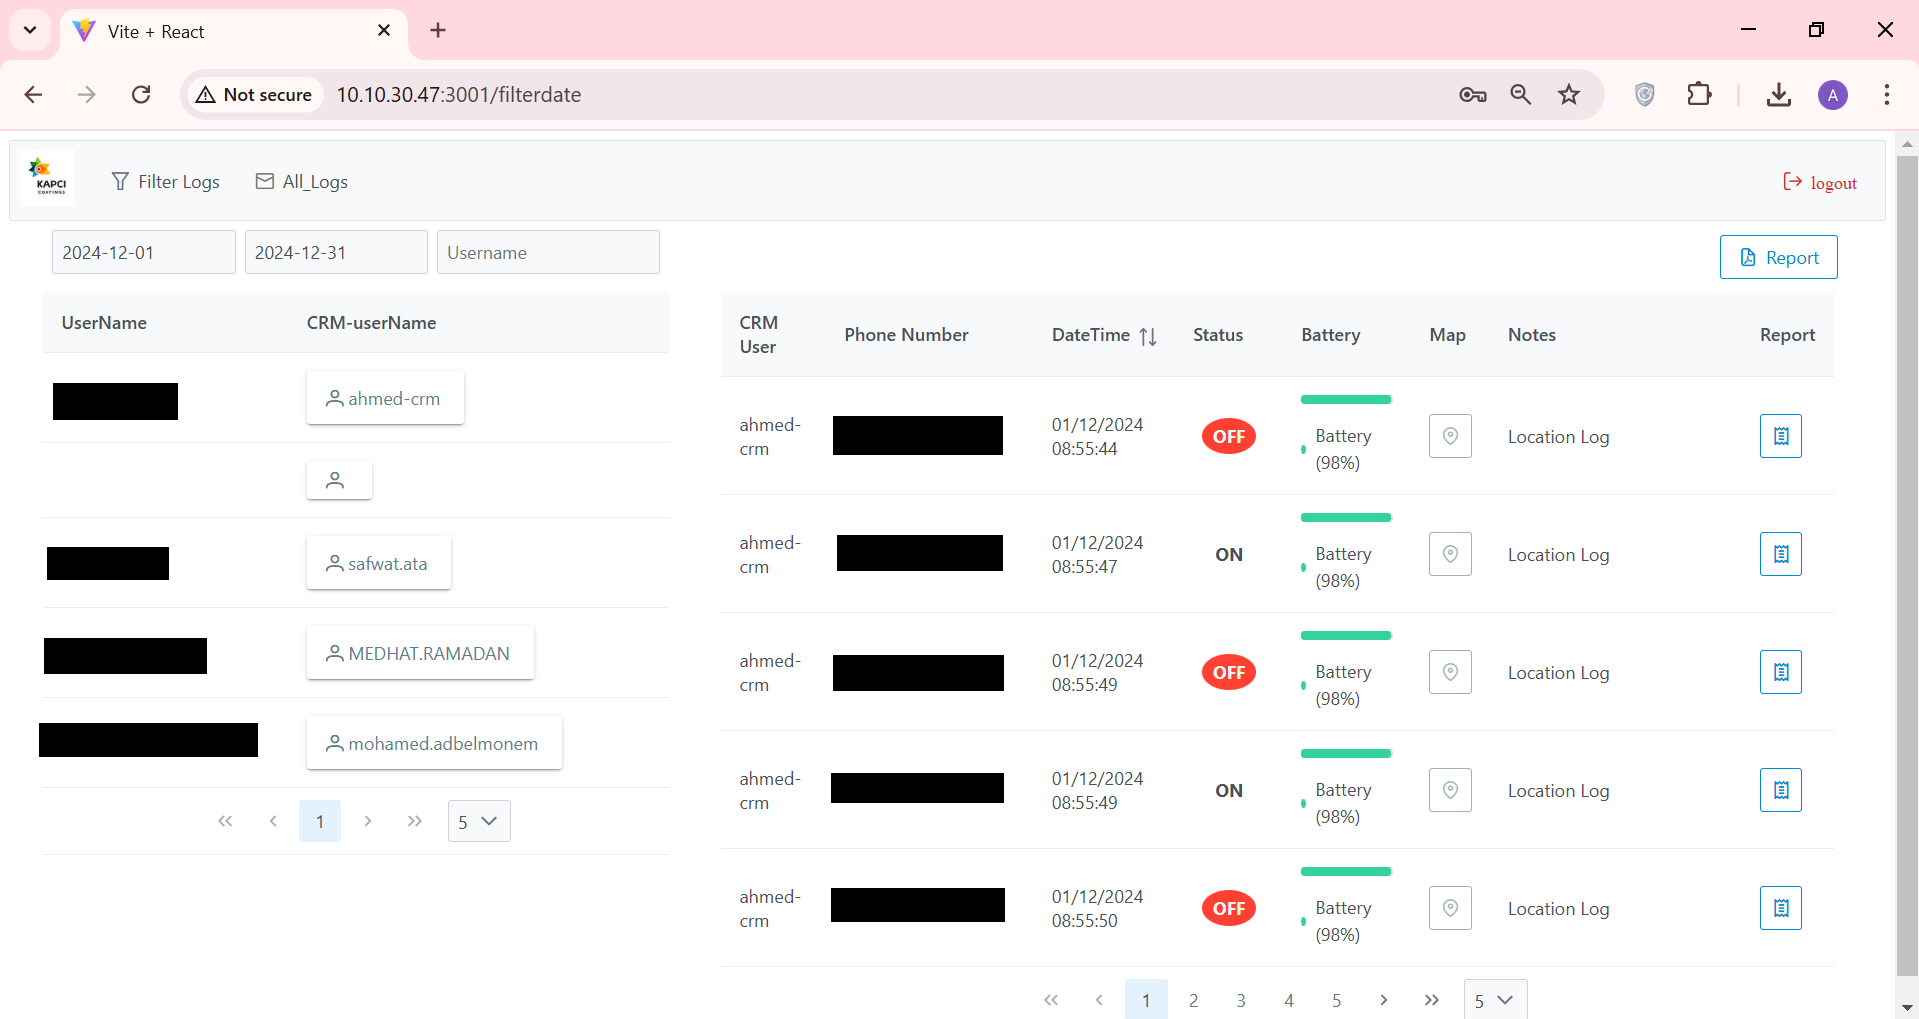1919x1019 pixels.
Task: Click the report document icon on safwat's row
Action: coord(1780,553)
